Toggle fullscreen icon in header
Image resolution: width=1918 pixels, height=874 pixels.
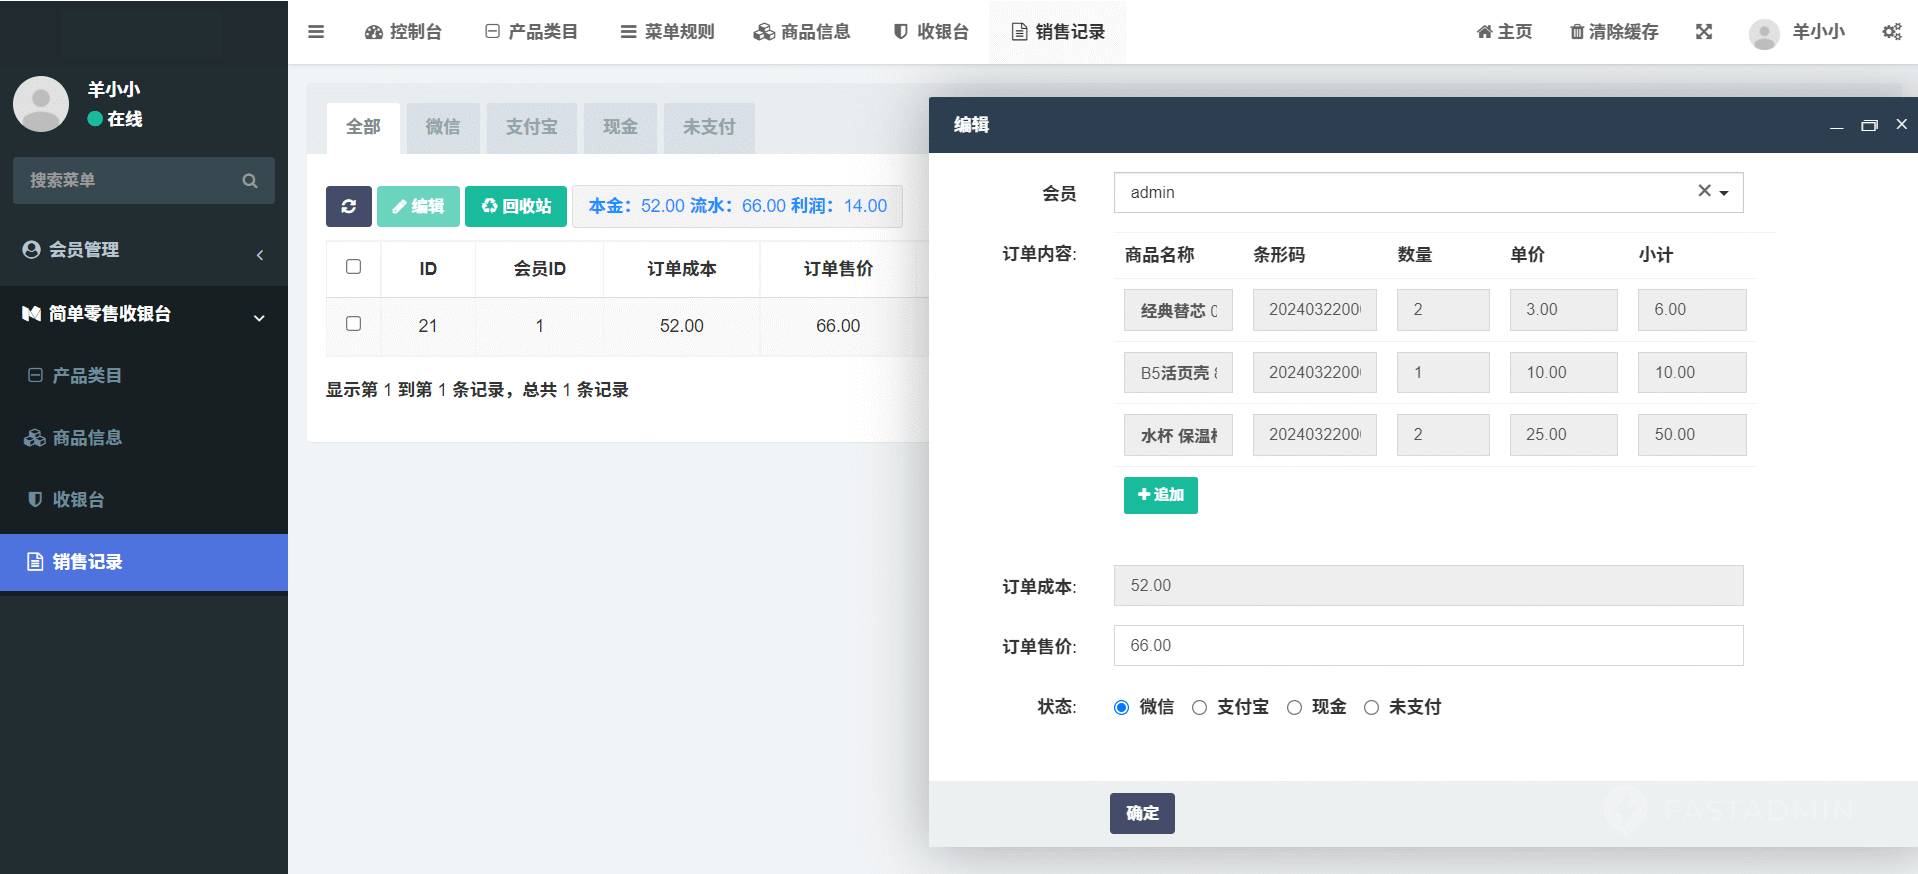pos(1704,32)
